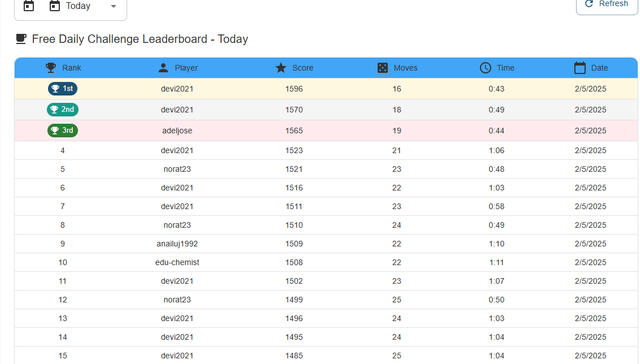640x364 pixels.
Task: Click the 2nd place trophy badge
Action: pyautogui.click(x=62, y=109)
